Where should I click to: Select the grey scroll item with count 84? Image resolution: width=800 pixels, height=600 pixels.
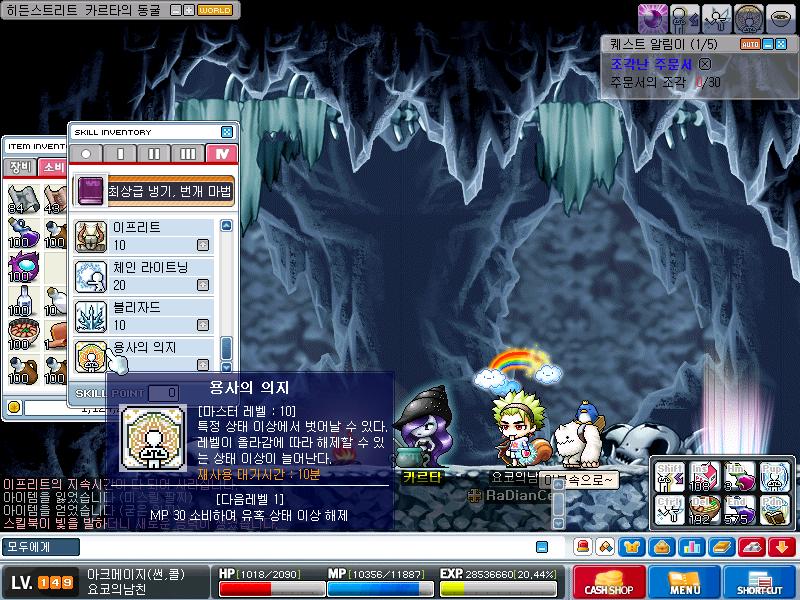23,199
